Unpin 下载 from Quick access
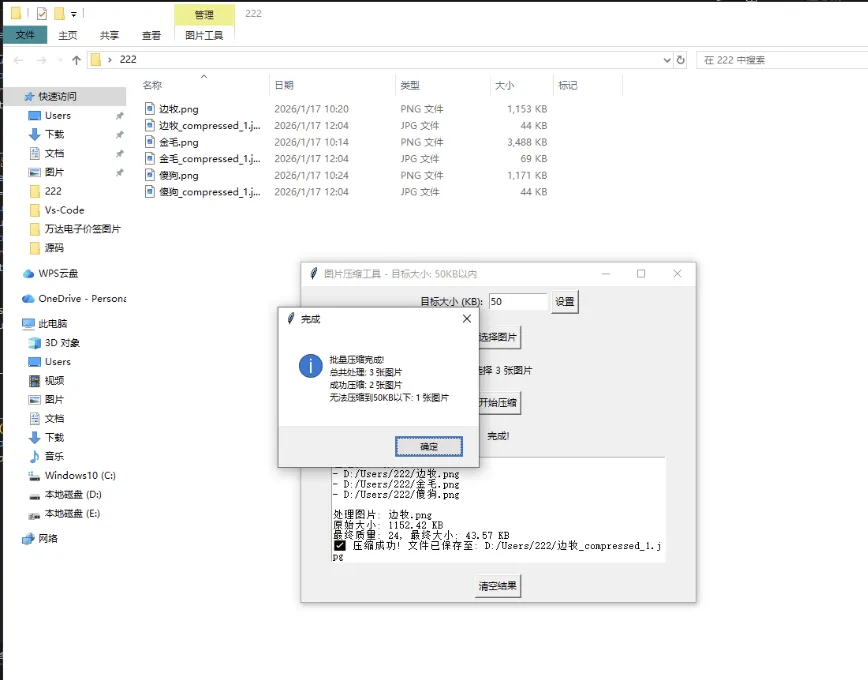The image size is (868, 680). point(117,133)
